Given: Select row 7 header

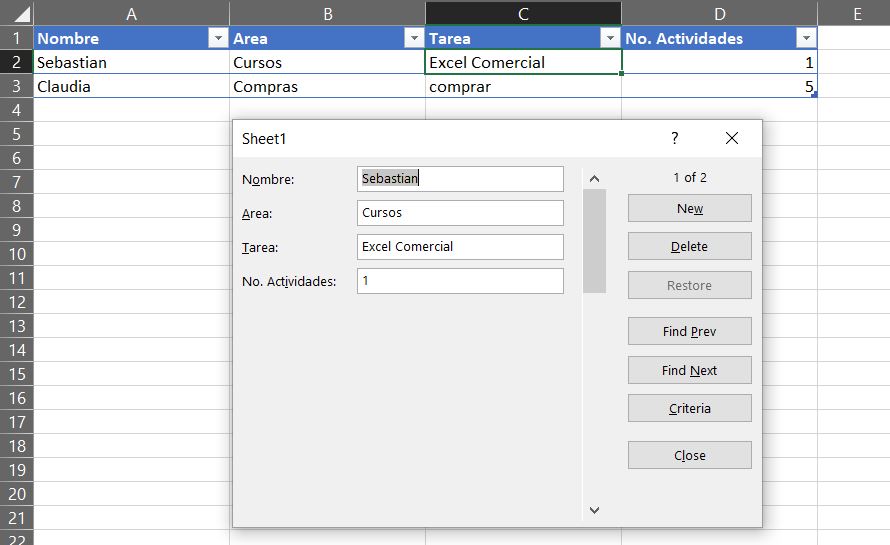Looking at the screenshot, I should click(x=16, y=182).
